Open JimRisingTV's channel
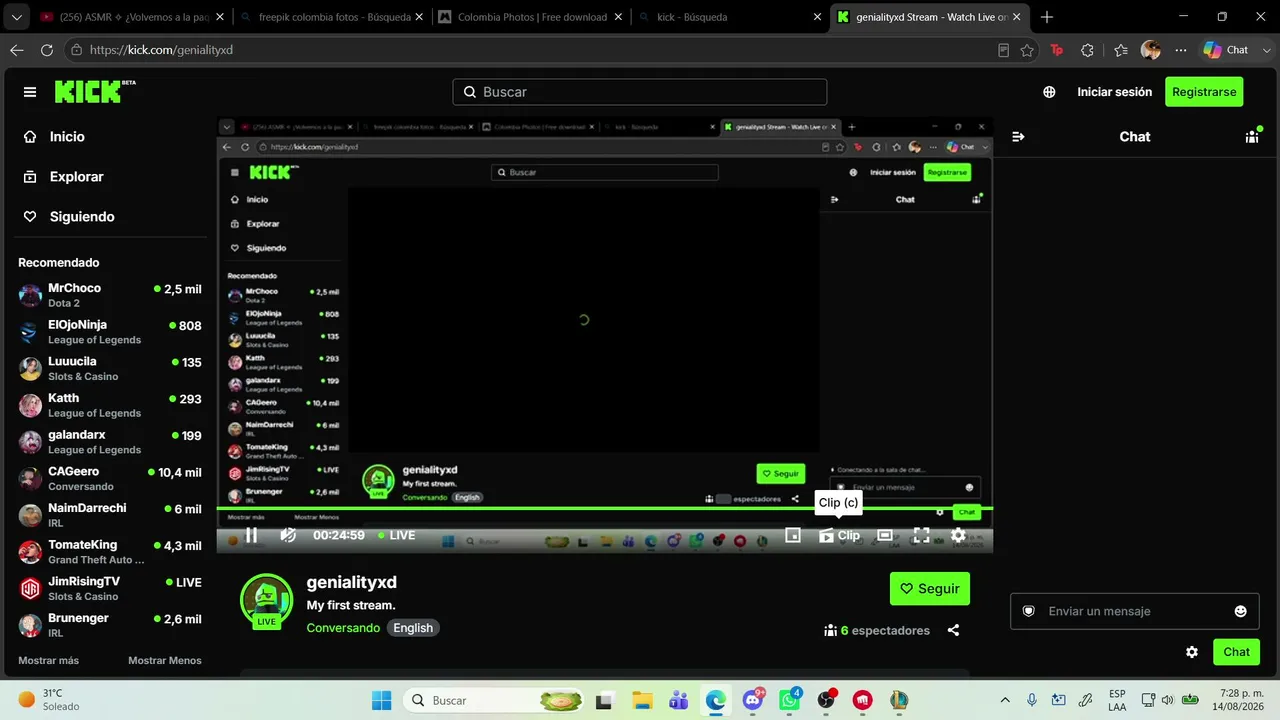1280x720 pixels. 110,589
